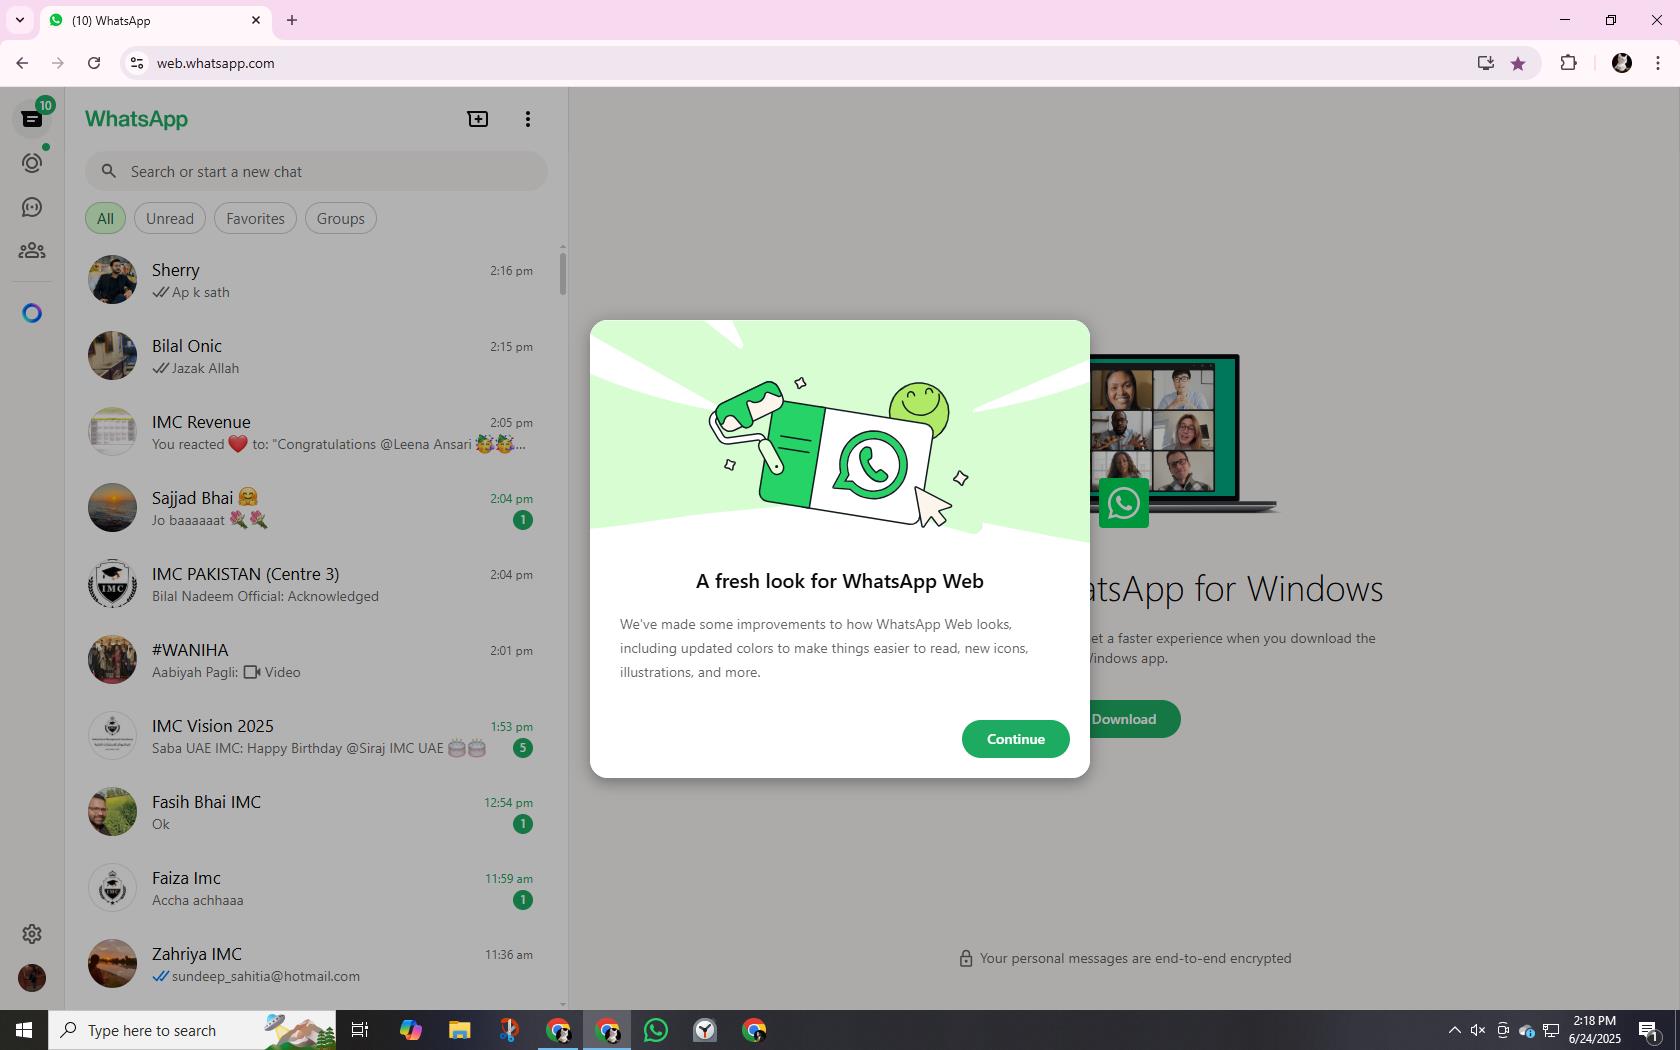Open the Fasih Bhai IMC chat

312,812
